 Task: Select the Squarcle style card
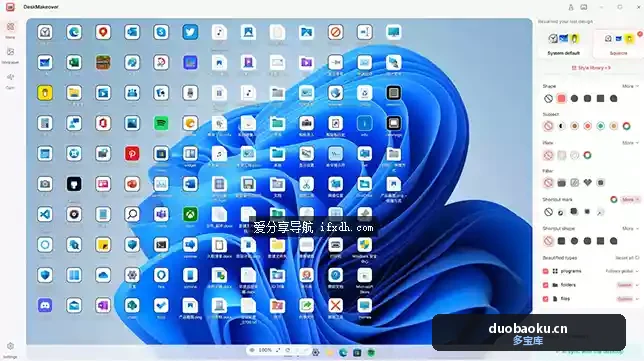(x=618, y=44)
